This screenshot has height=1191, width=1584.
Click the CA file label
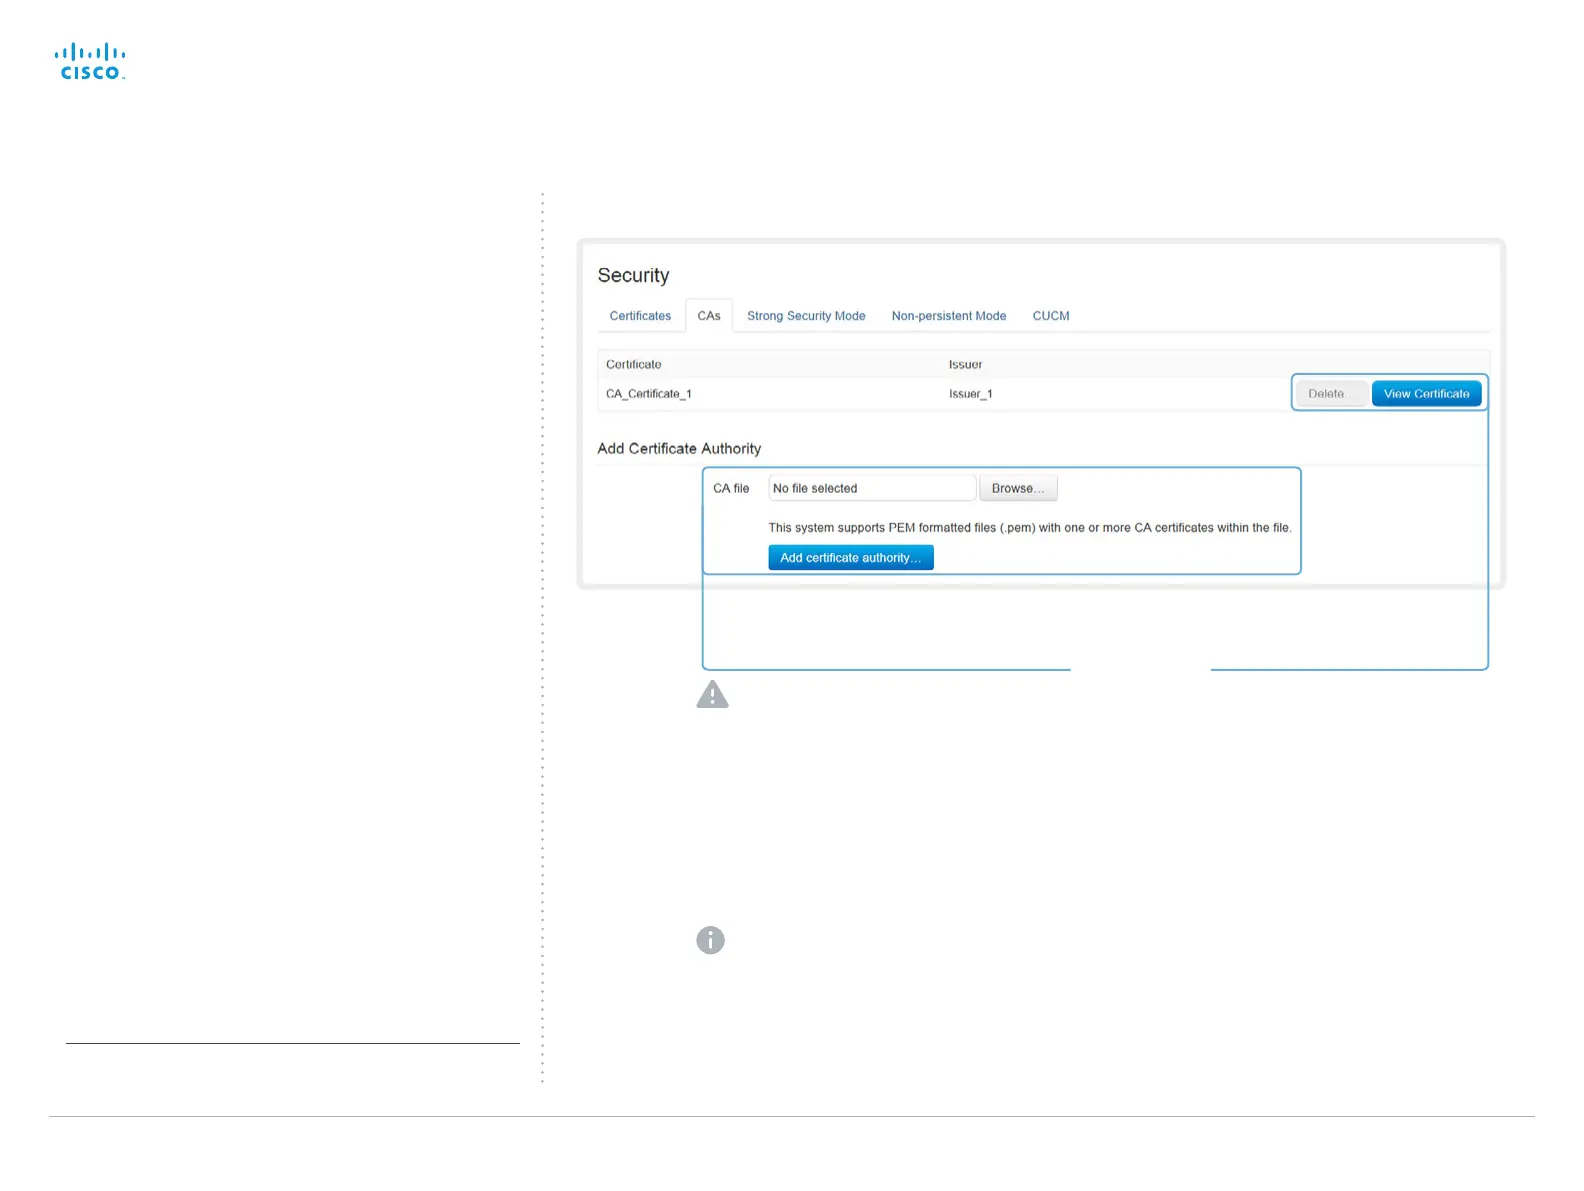[x=731, y=488]
